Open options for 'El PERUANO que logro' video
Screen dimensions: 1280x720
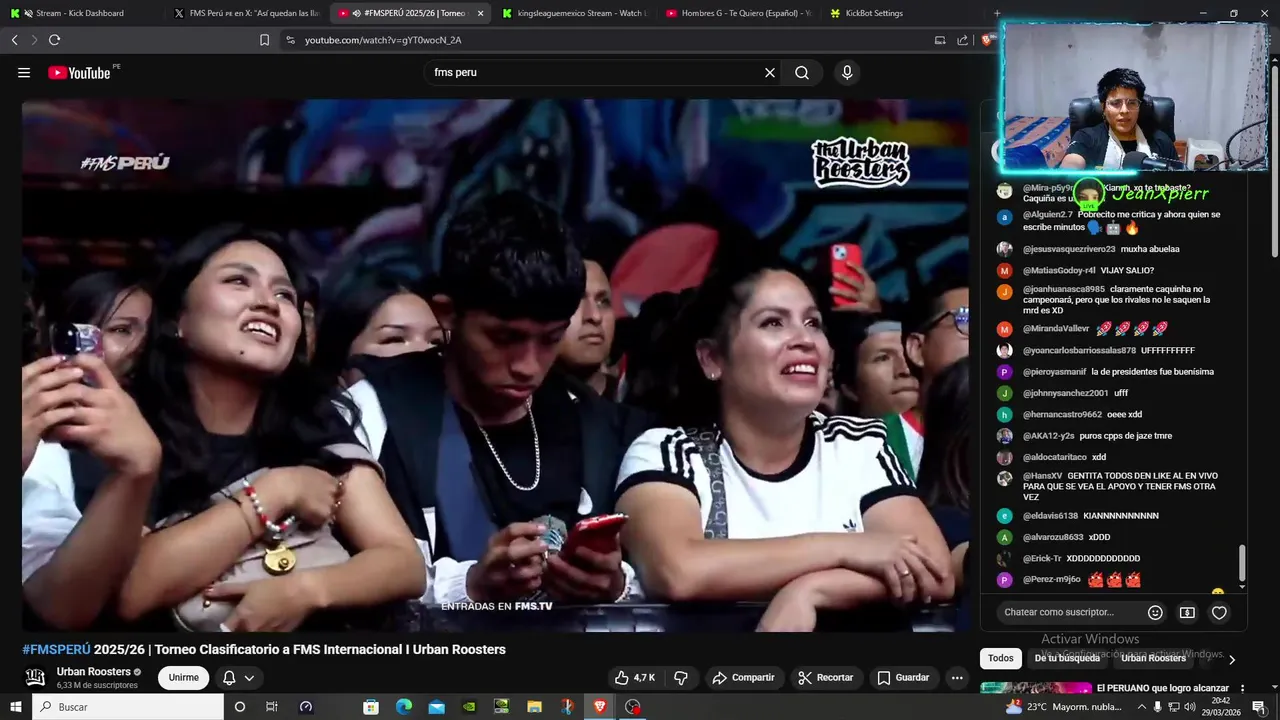point(1242,689)
